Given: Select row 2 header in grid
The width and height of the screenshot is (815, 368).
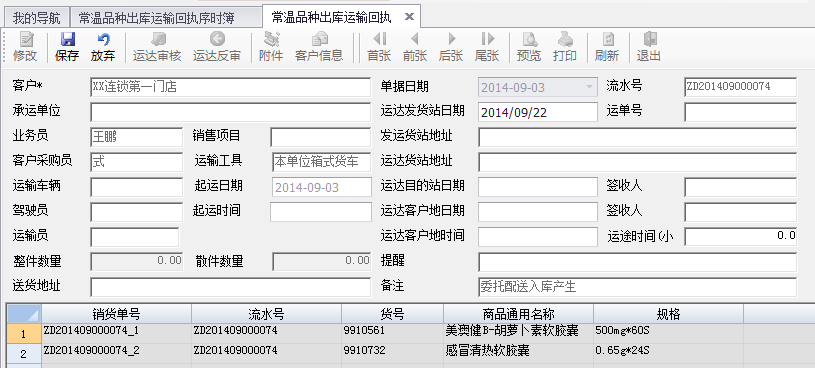Looking at the screenshot, I should click(x=23, y=354).
